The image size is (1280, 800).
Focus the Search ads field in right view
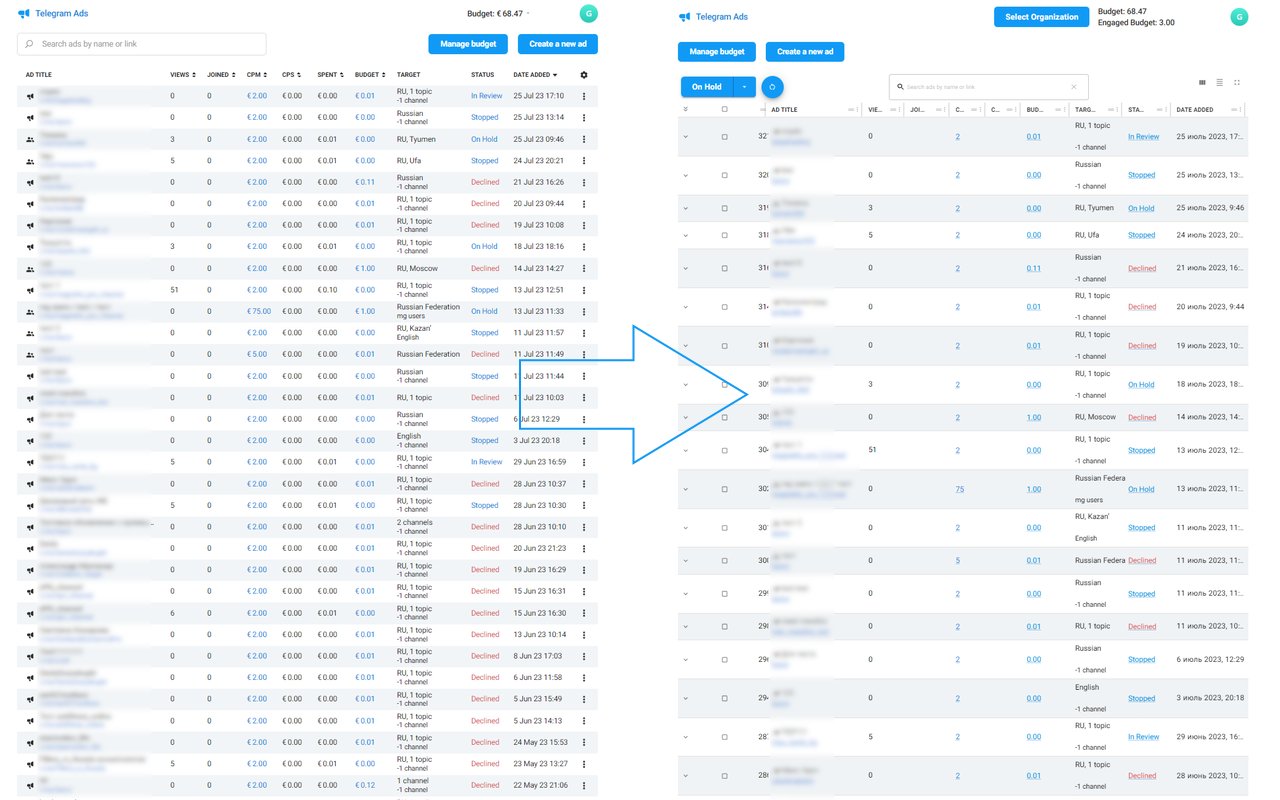tap(988, 87)
